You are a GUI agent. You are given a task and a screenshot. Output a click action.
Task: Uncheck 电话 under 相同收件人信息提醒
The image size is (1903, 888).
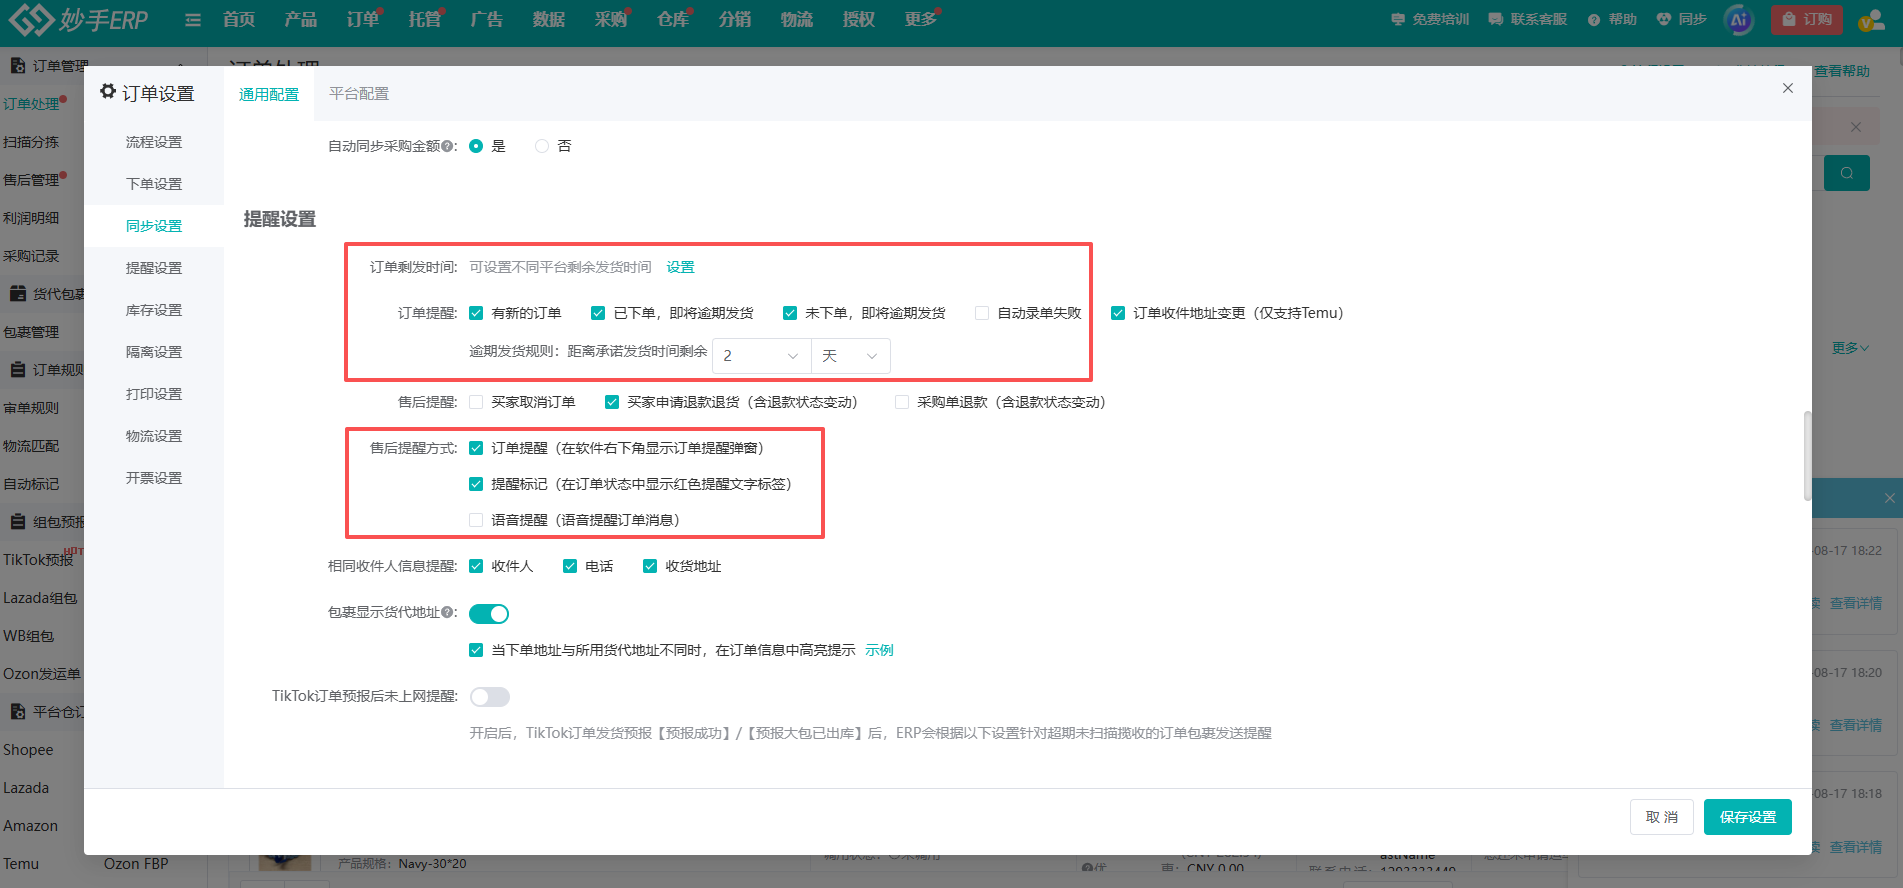(x=570, y=566)
